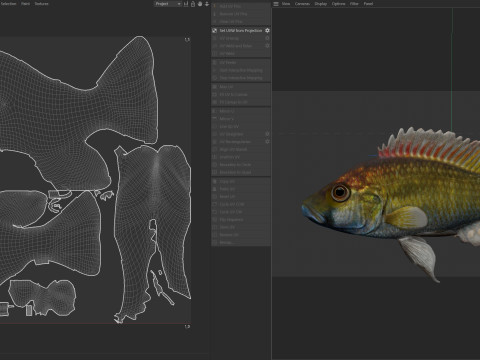Click Start Interactive Mapping

click(241, 70)
